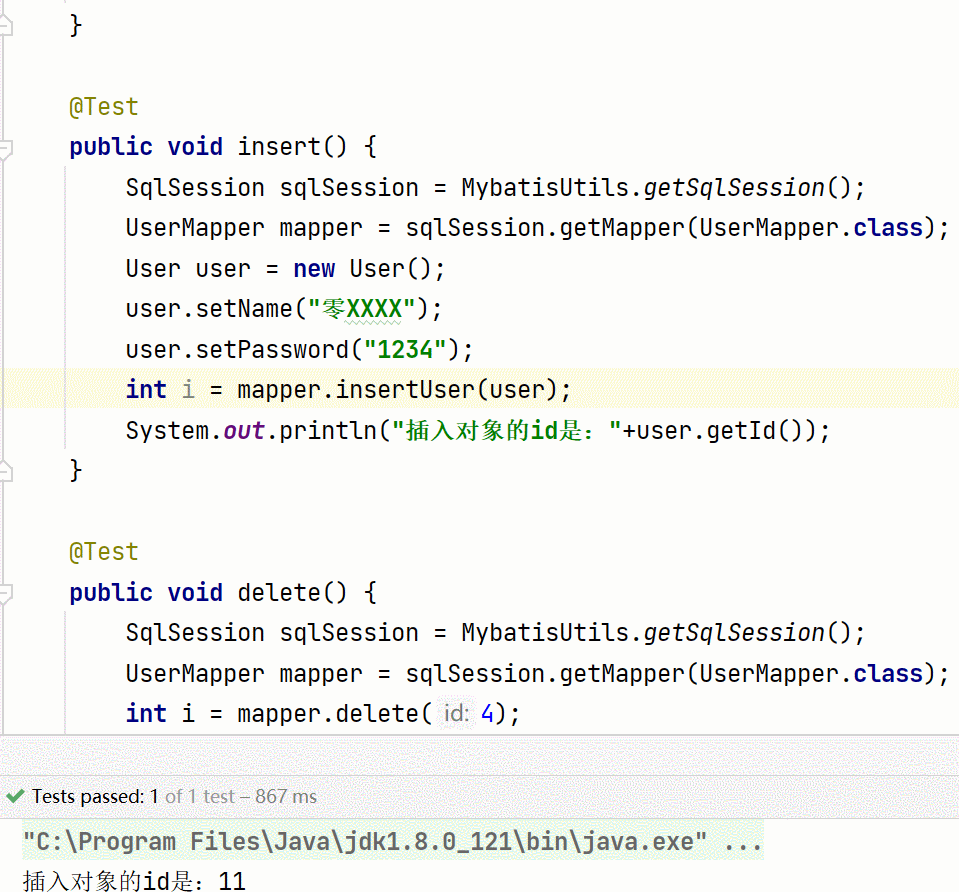Click the fold-end marker beside the topmost closing brace
The image size is (959, 892).
tap(5, 26)
